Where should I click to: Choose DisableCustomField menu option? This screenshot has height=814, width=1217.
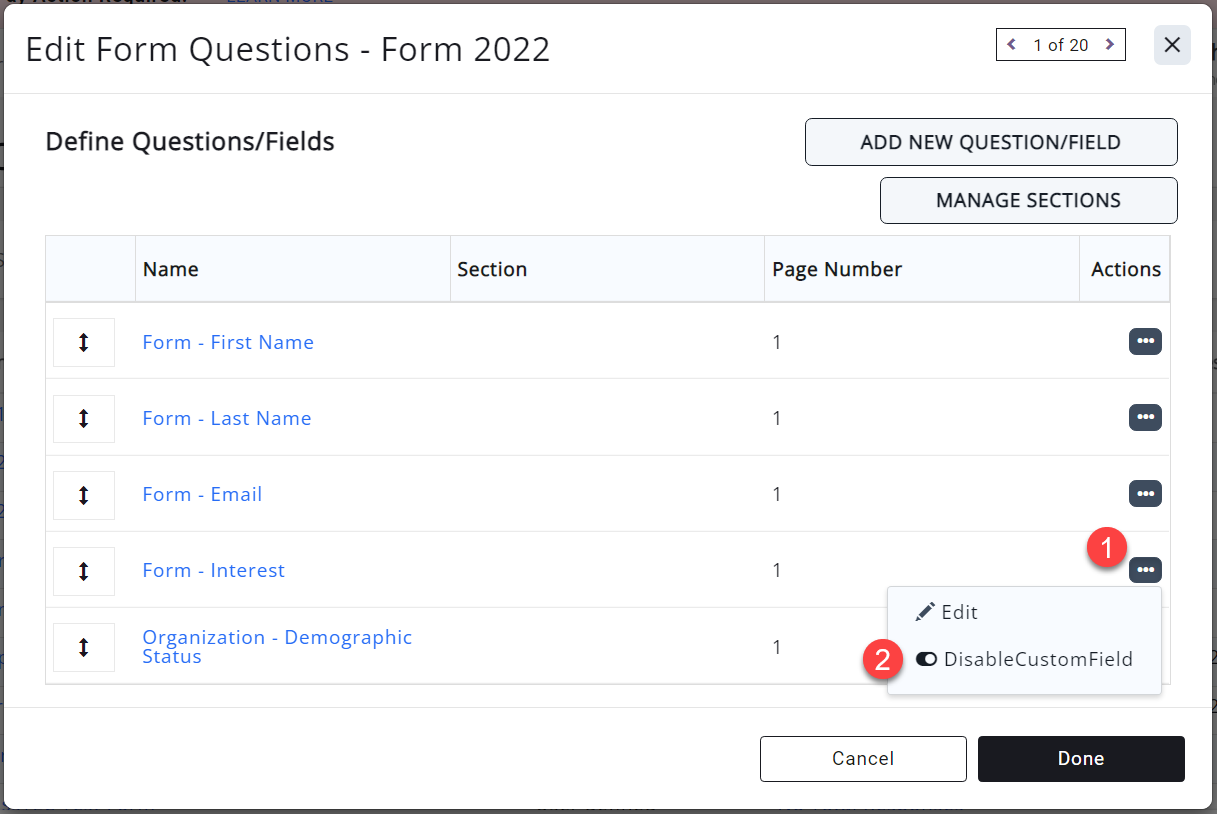(1037, 659)
